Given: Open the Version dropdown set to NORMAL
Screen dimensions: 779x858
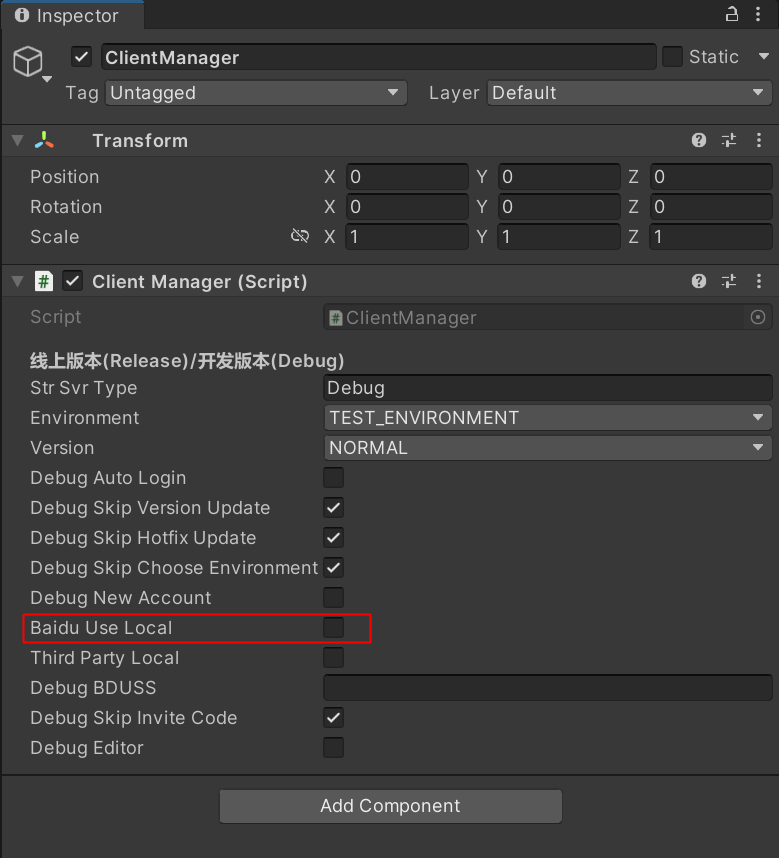Looking at the screenshot, I should click(547, 448).
